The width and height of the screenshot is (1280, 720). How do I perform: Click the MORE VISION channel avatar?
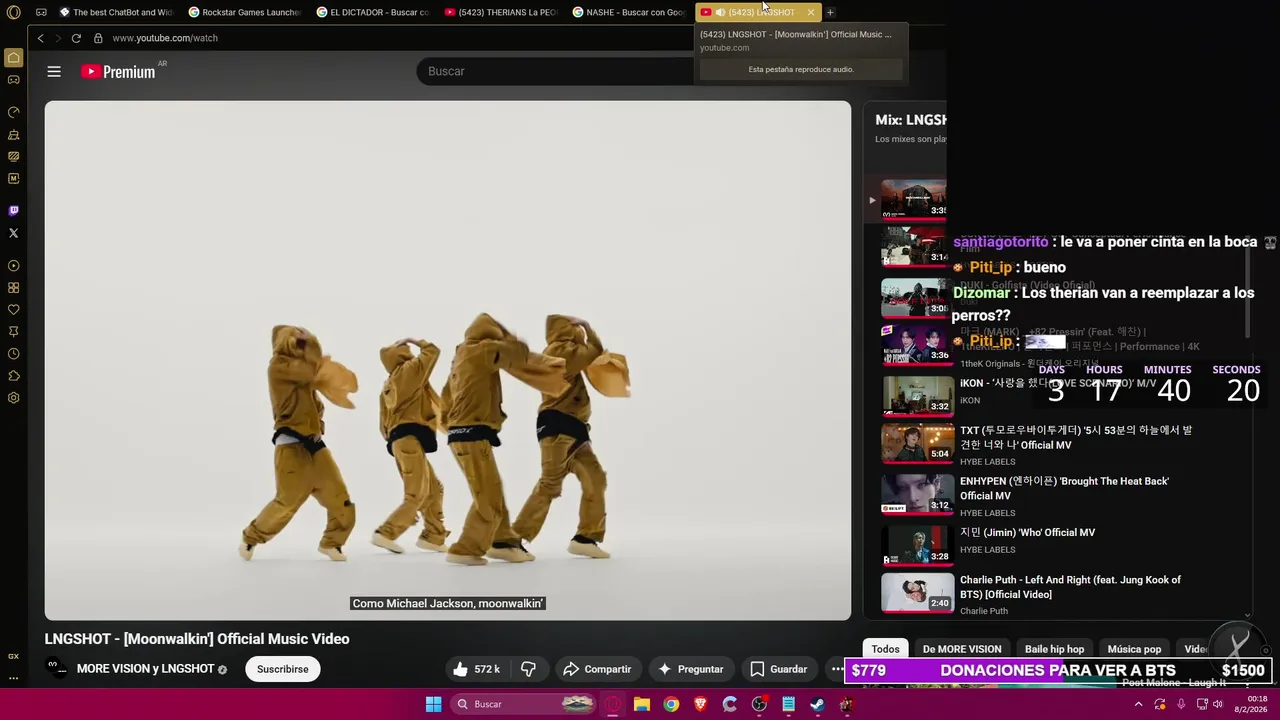56,668
